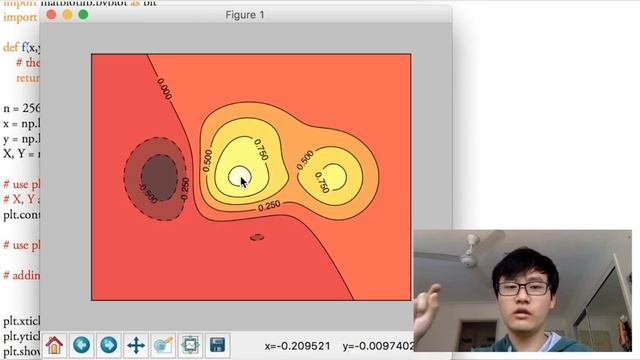
Task: Click the 0.500 label on left peak
Action: (x=207, y=160)
